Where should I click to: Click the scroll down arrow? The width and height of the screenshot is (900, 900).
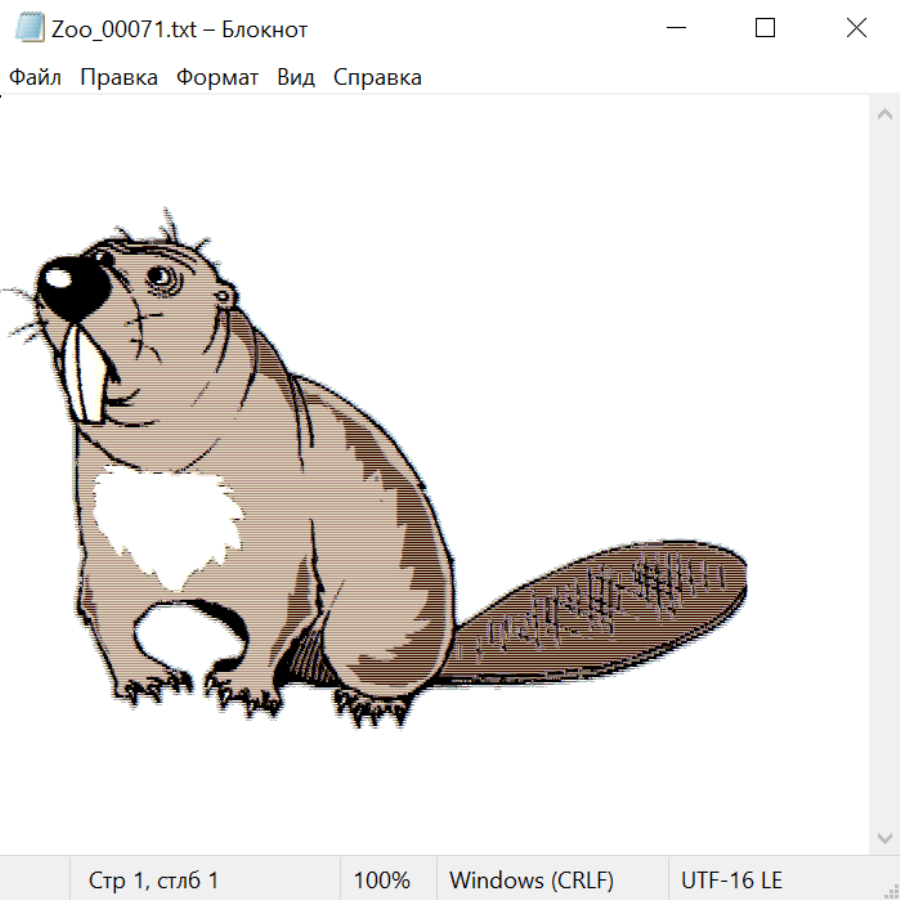pyautogui.click(x=884, y=837)
